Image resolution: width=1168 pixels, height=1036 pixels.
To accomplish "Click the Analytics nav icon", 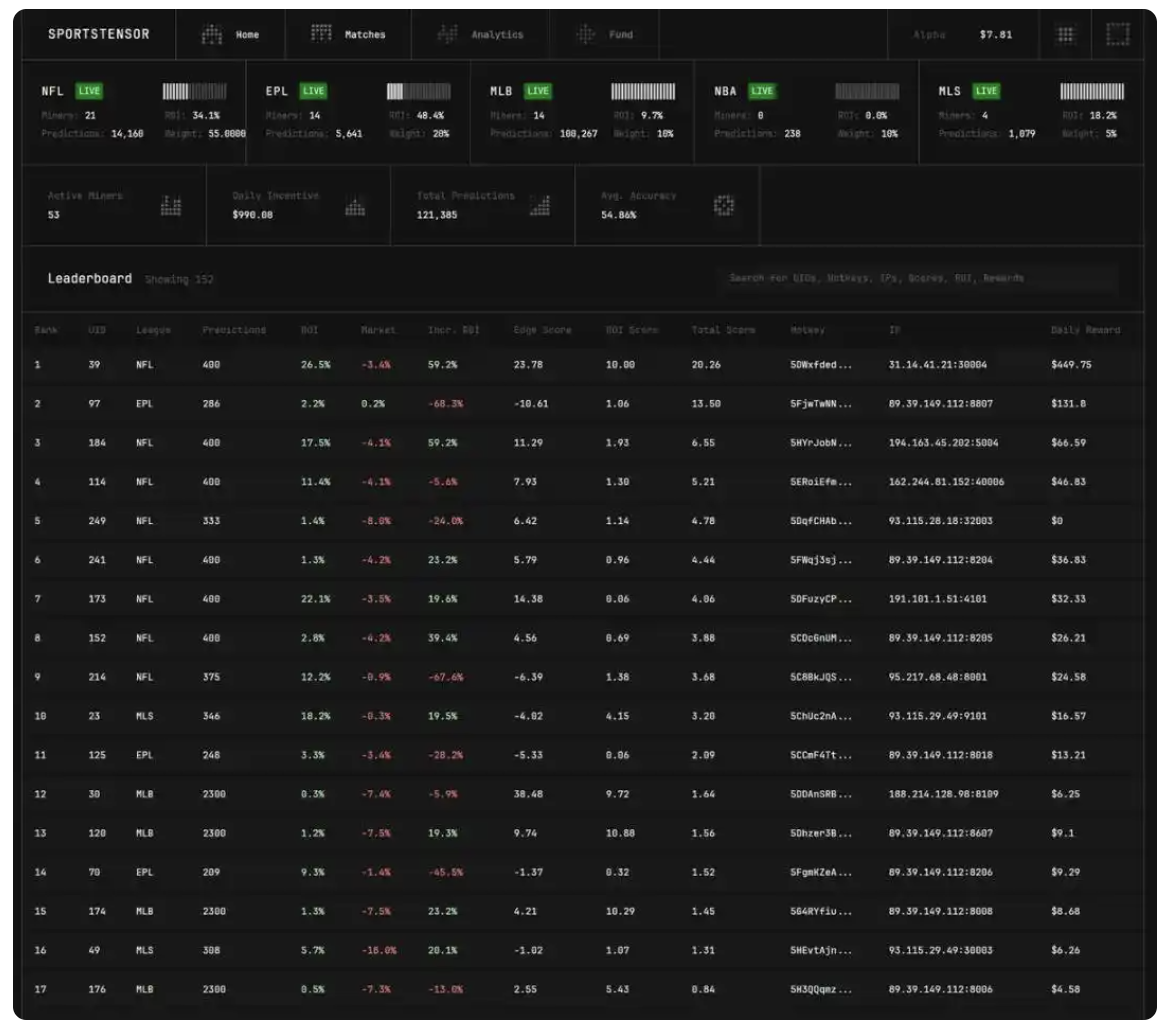I will tap(447, 34).
